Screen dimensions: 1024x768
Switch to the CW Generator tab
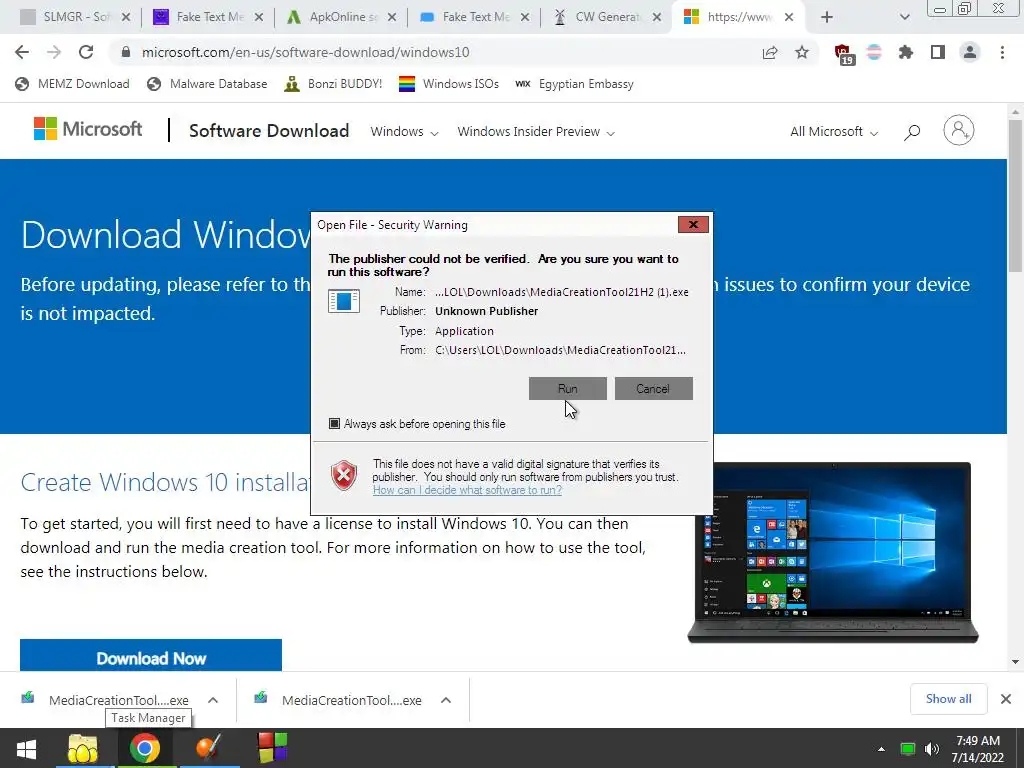607,17
